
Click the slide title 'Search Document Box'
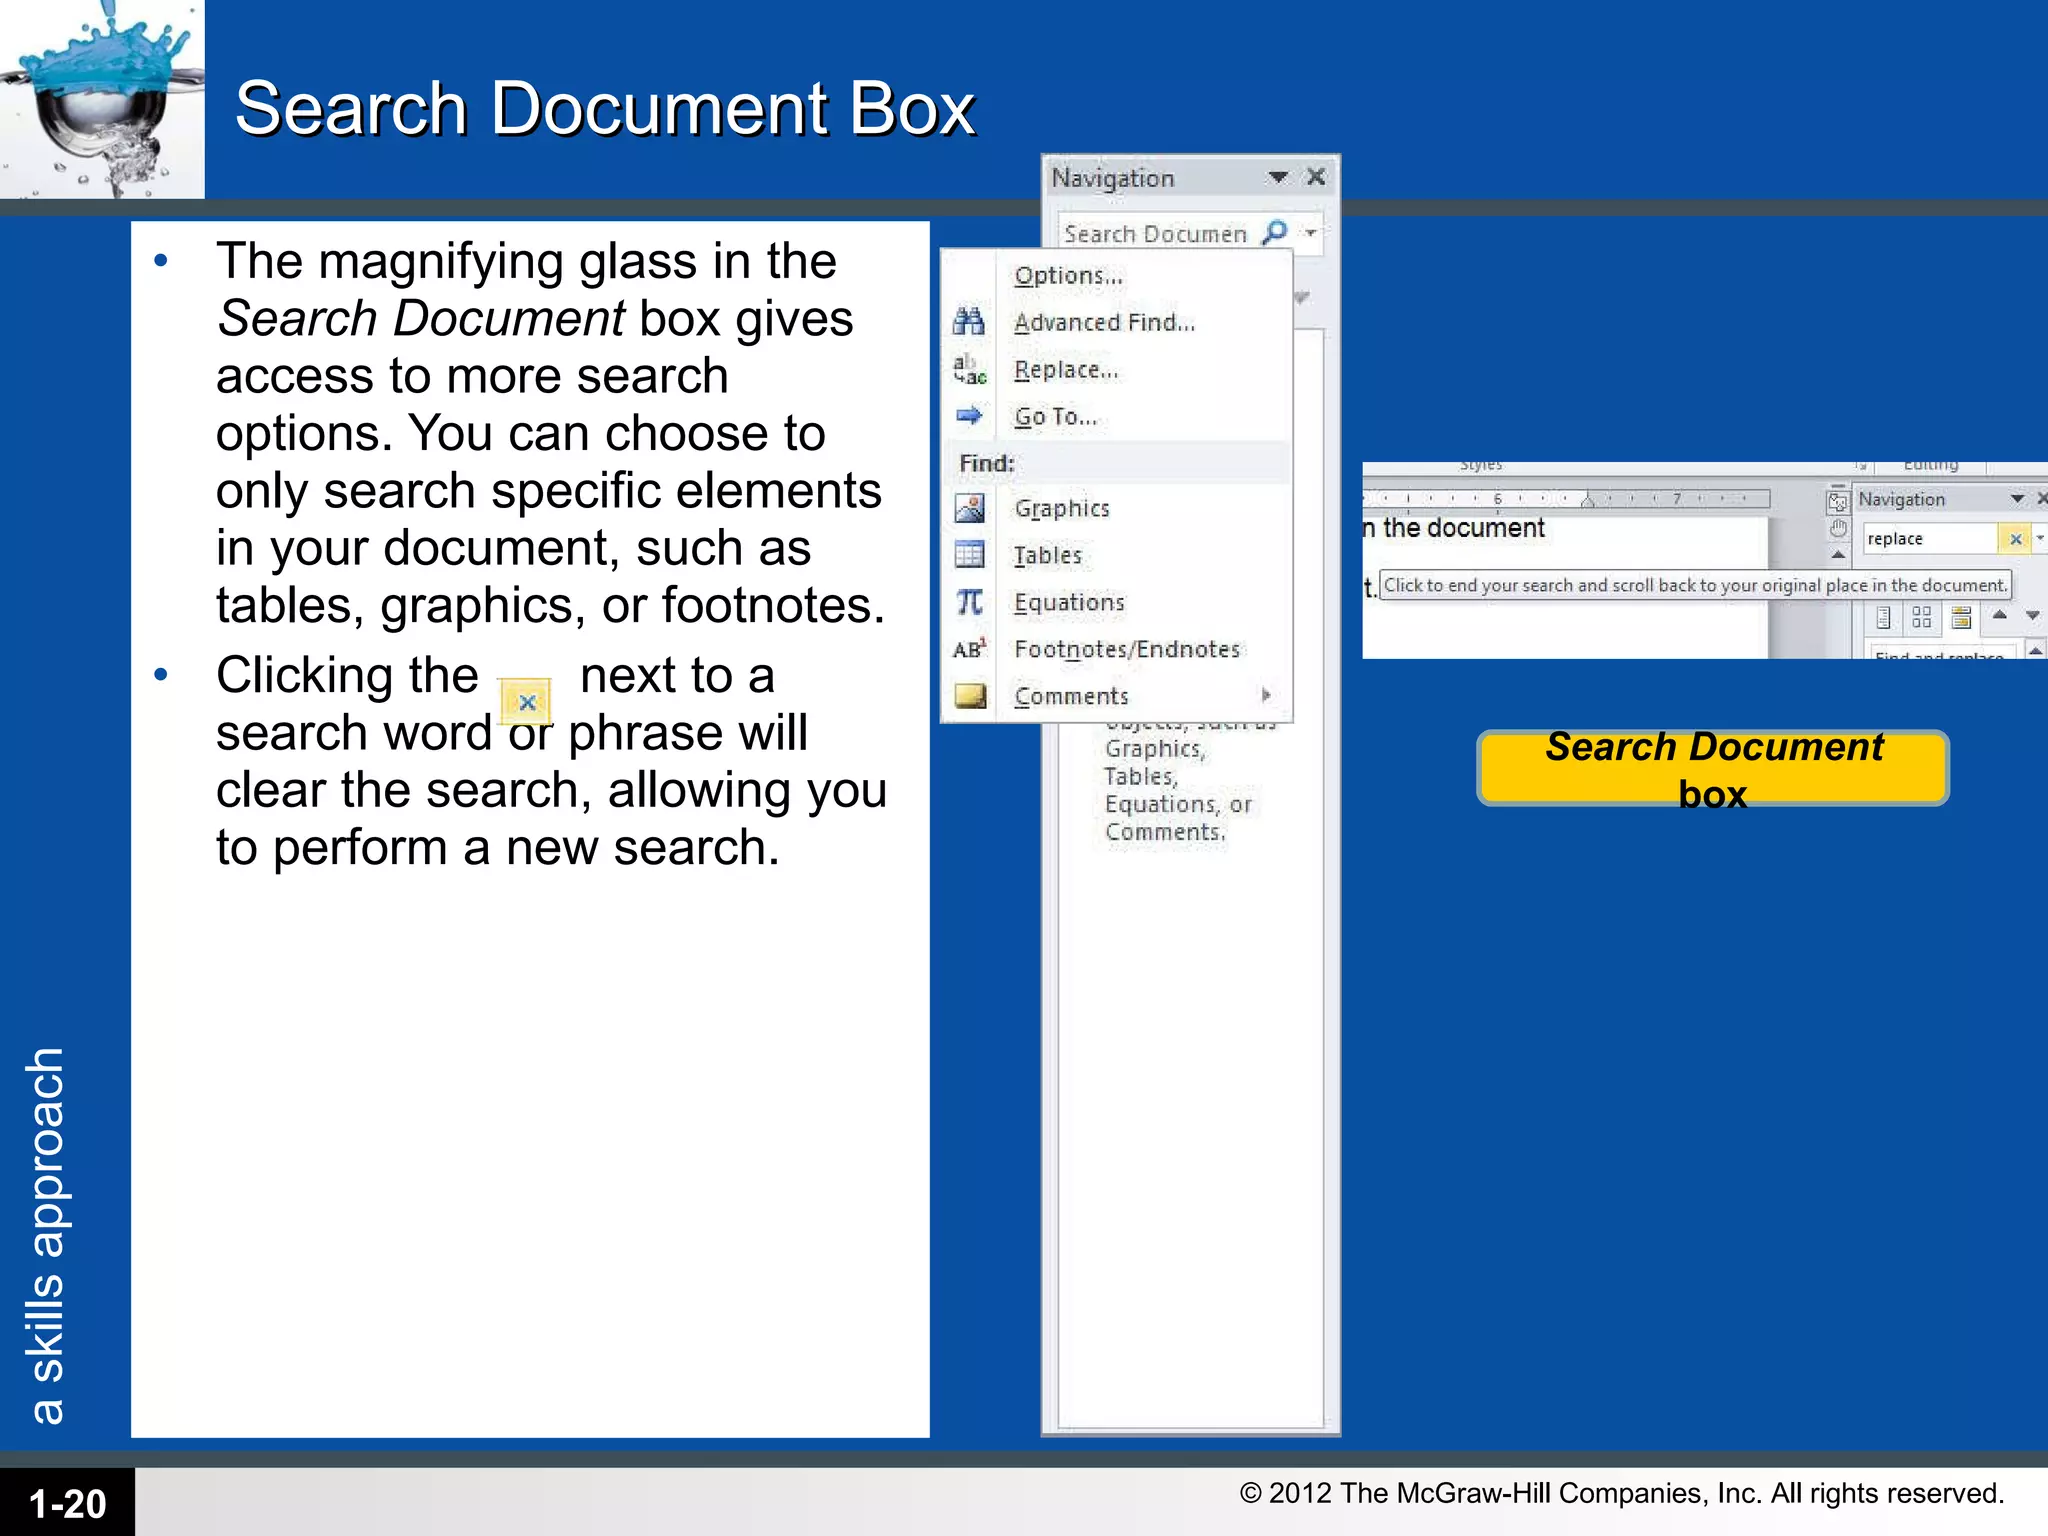604,108
